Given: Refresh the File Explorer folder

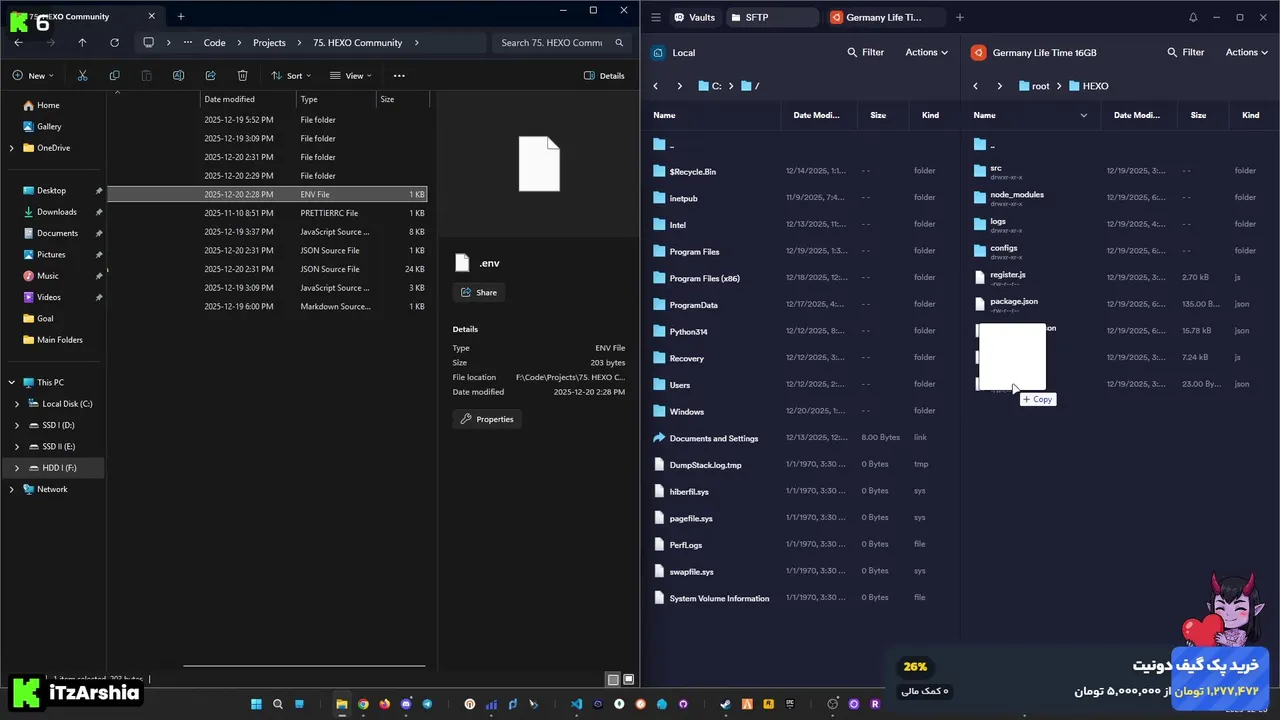Looking at the screenshot, I should coord(114,43).
